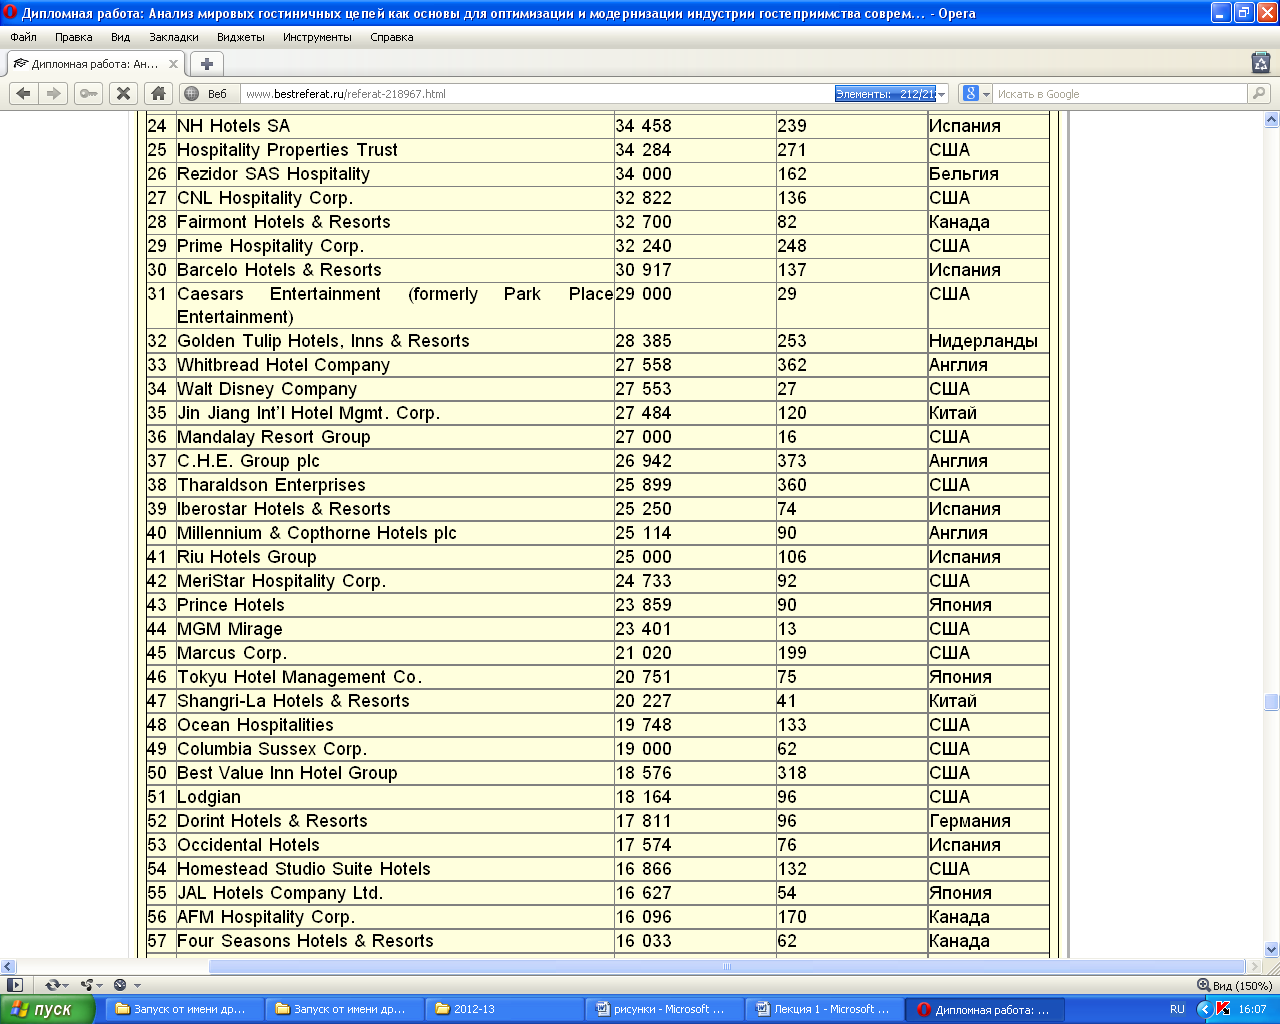Open the closed tabs trash icon

tap(1261, 63)
